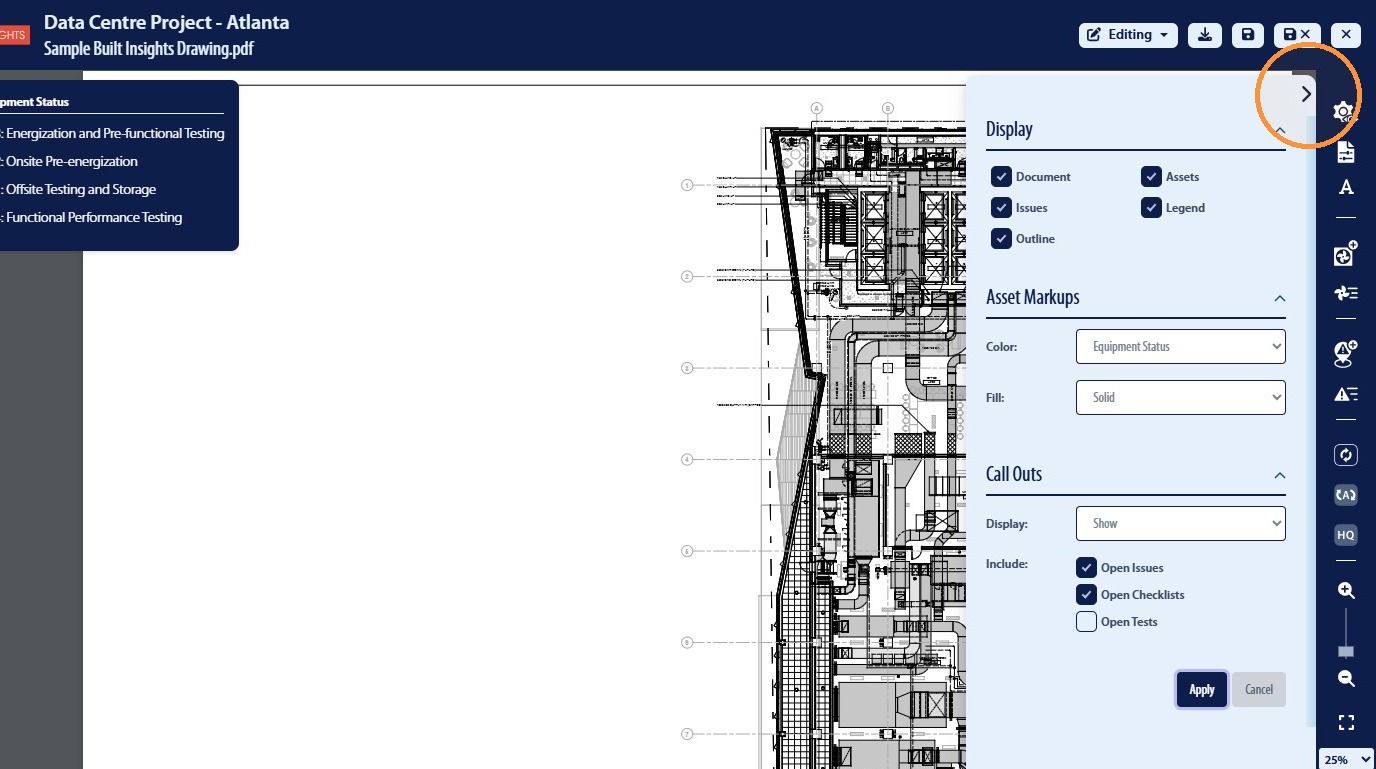1376x769 pixels.
Task: Collapse the settings panel with right chevron
Action: [x=1306, y=94]
